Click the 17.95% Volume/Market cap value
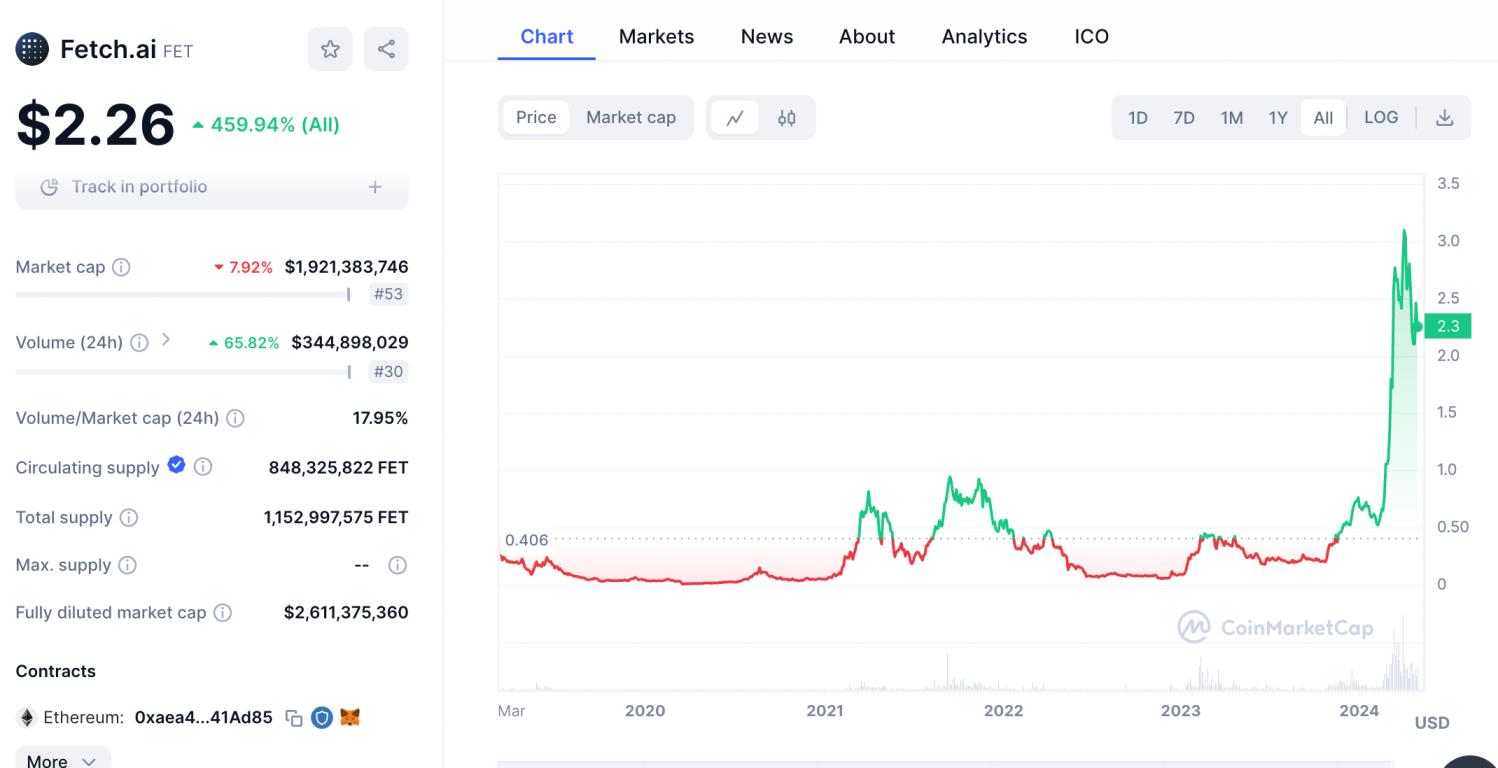Viewport: 1498px width, 768px height. point(380,418)
